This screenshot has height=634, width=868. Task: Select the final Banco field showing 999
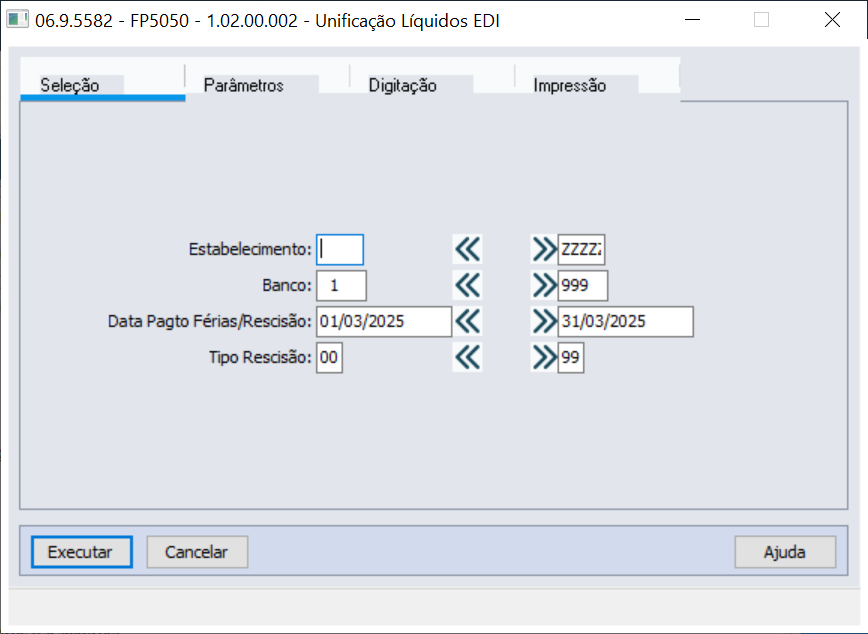[x=583, y=286]
